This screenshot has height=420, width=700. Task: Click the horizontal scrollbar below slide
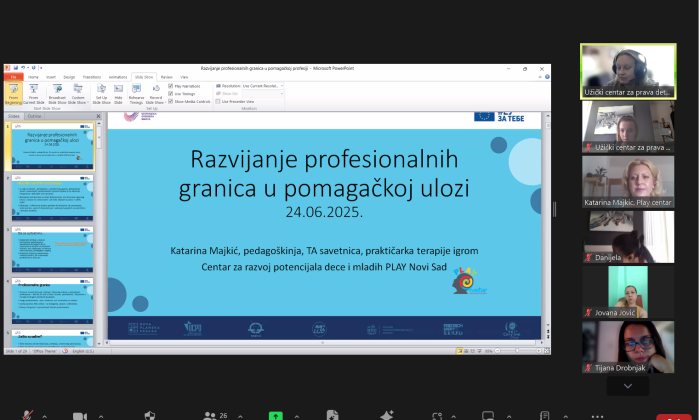[x=323, y=343]
